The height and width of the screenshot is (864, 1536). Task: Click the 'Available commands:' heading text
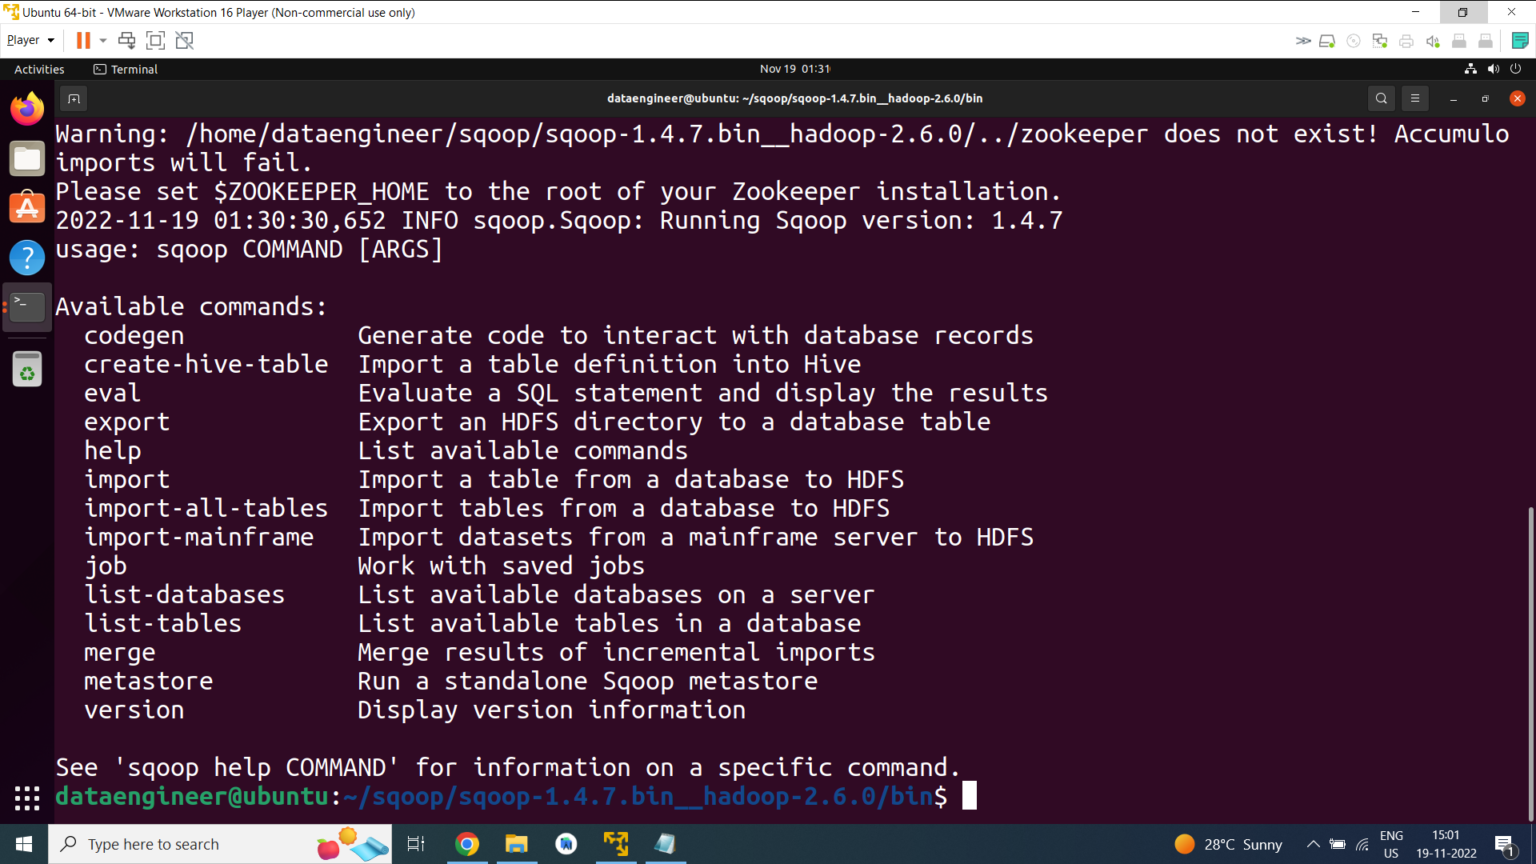pos(191,307)
